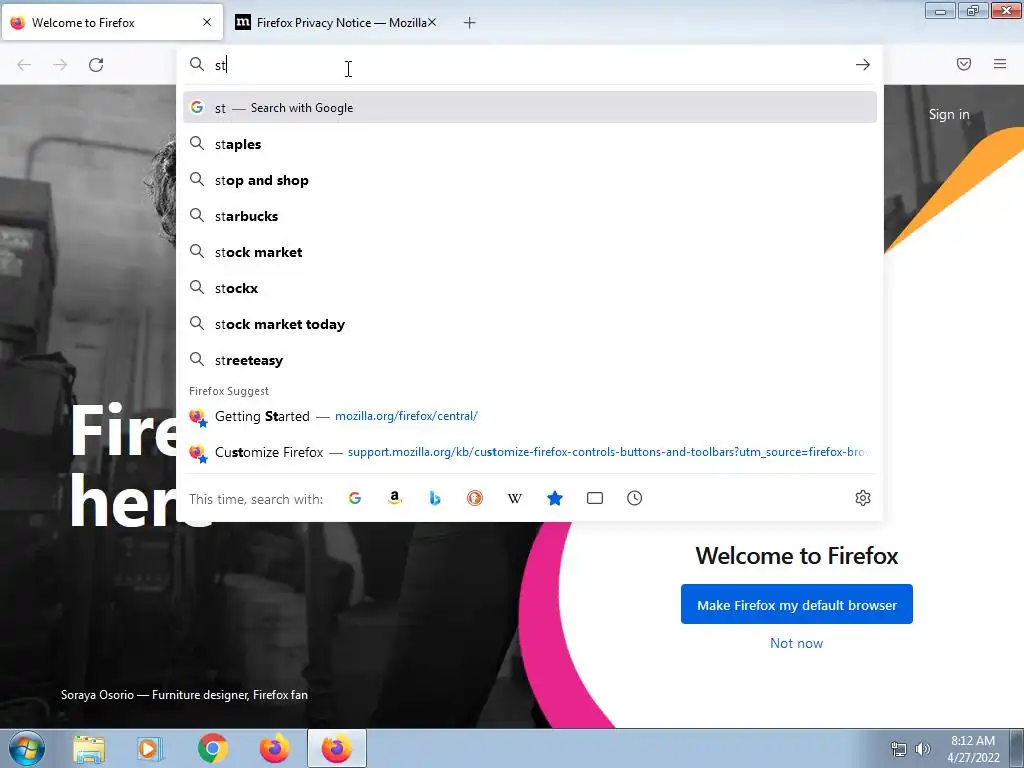This screenshot has height=768, width=1024.
Task: Select the 'streeteasy' suggestion
Action: [x=530, y=360]
